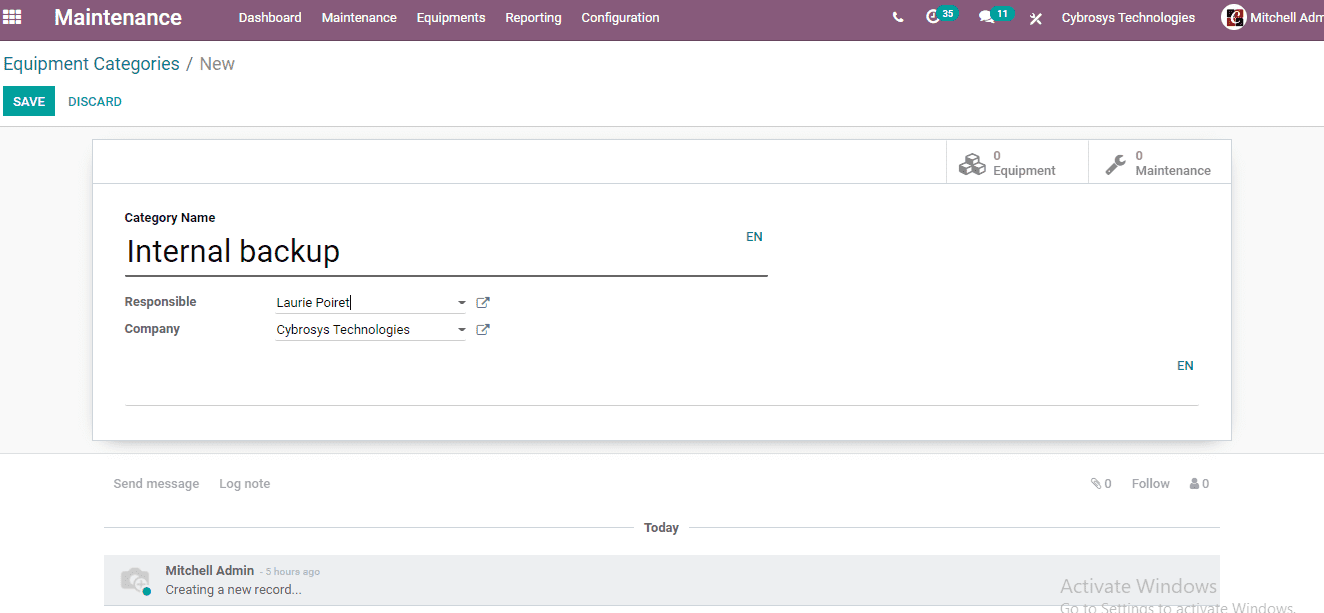Click the DISCARD button
1324x613 pixels.
[x=95, y=101]
